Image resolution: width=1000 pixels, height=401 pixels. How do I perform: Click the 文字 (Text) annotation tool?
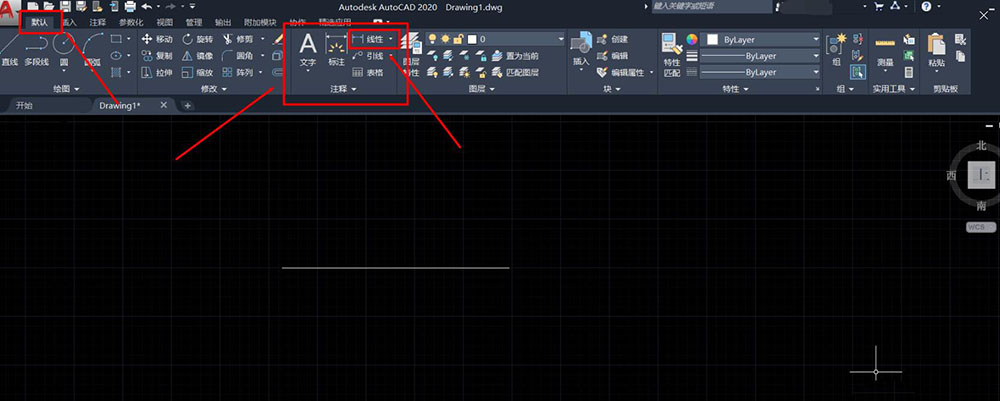(x=308, y=48)
